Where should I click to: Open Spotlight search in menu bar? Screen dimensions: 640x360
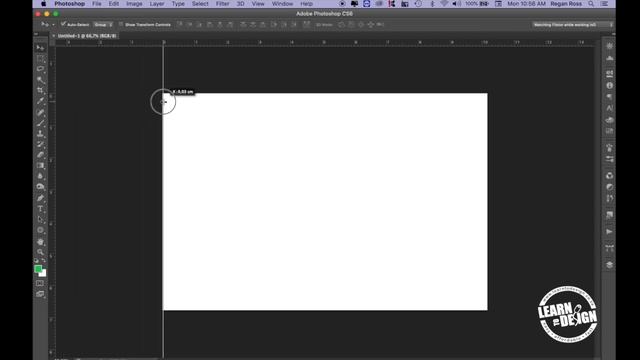(591, 4)
